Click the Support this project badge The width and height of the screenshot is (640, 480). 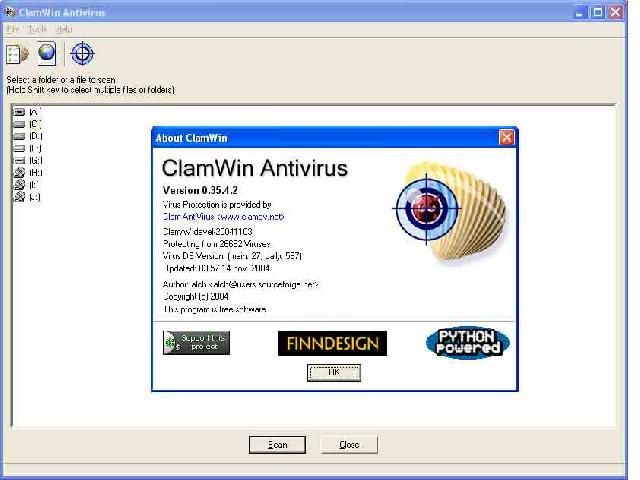pos(196,343)
